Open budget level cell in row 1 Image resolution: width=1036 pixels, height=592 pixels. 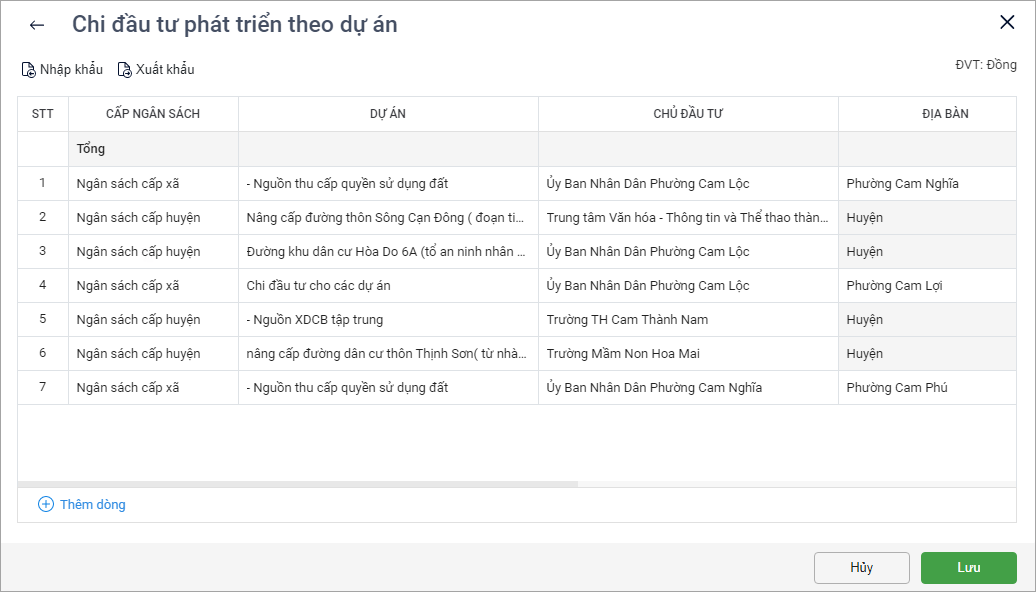[x=153, y=184]
